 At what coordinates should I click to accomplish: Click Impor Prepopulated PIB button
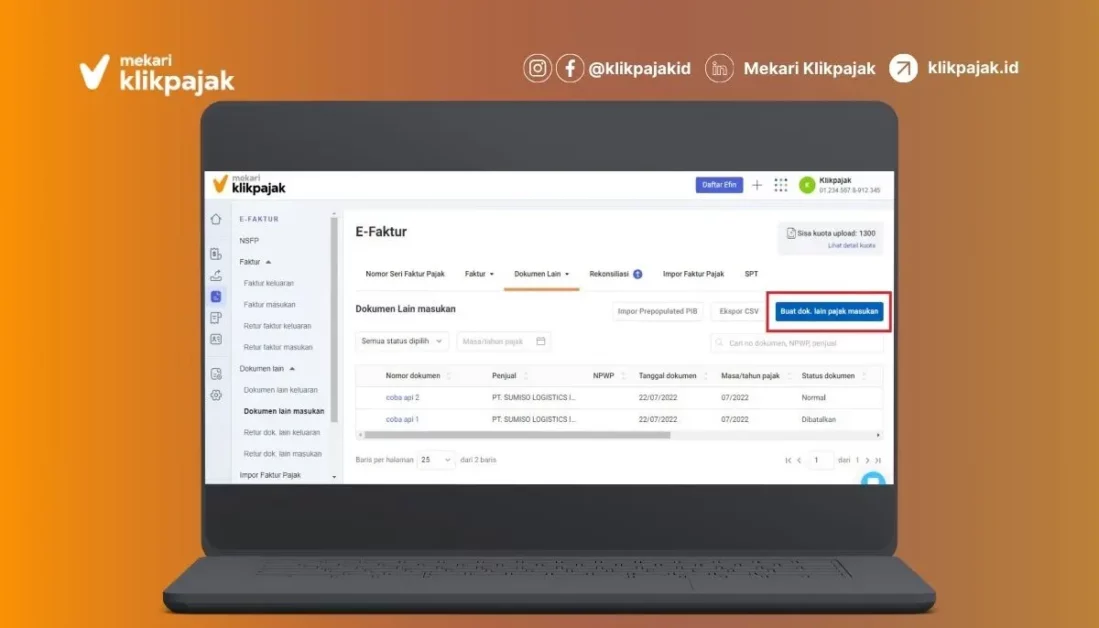(x=657, y=311)
